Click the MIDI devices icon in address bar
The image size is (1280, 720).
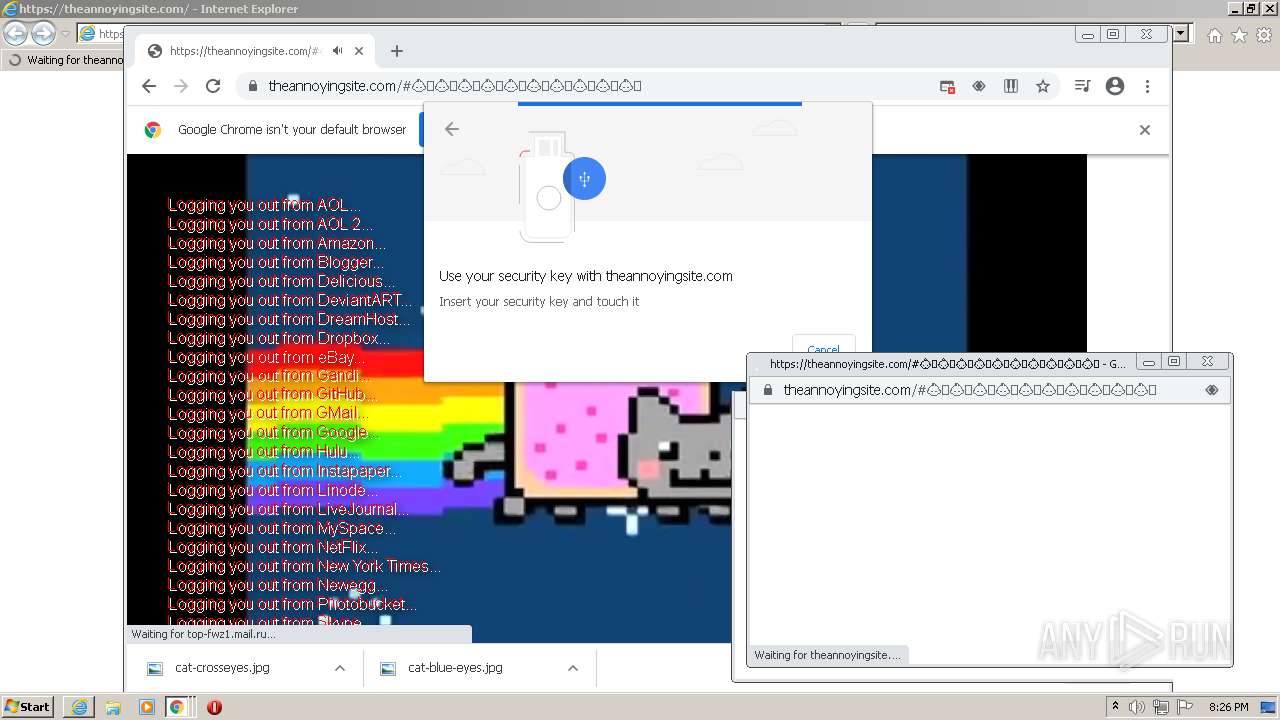[1011, 87]
